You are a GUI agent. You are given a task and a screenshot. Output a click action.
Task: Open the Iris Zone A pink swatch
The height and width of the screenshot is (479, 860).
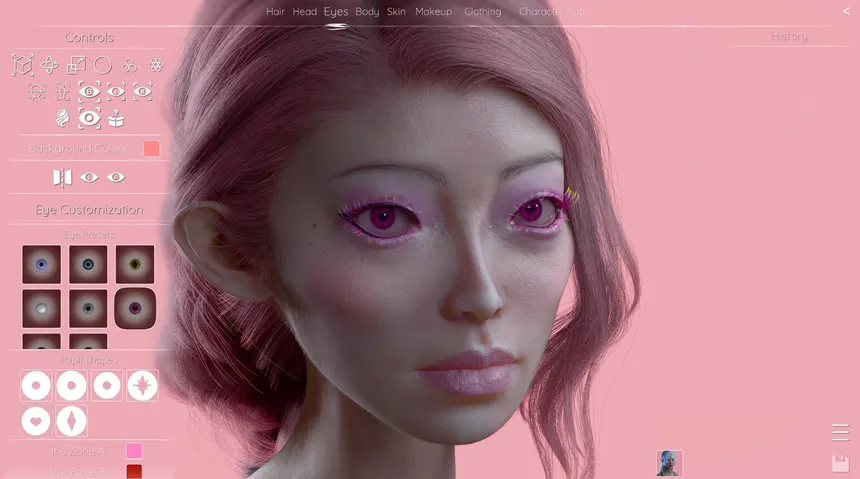[134, 451]
